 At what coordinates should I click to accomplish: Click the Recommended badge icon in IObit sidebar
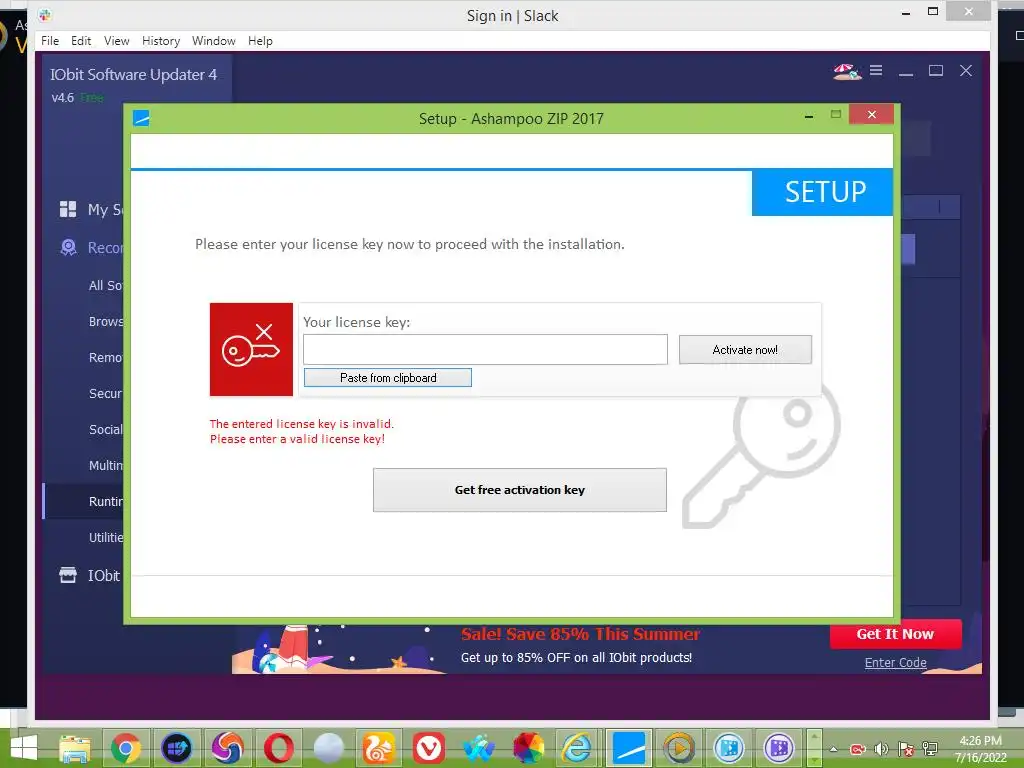tap(68, 247)
